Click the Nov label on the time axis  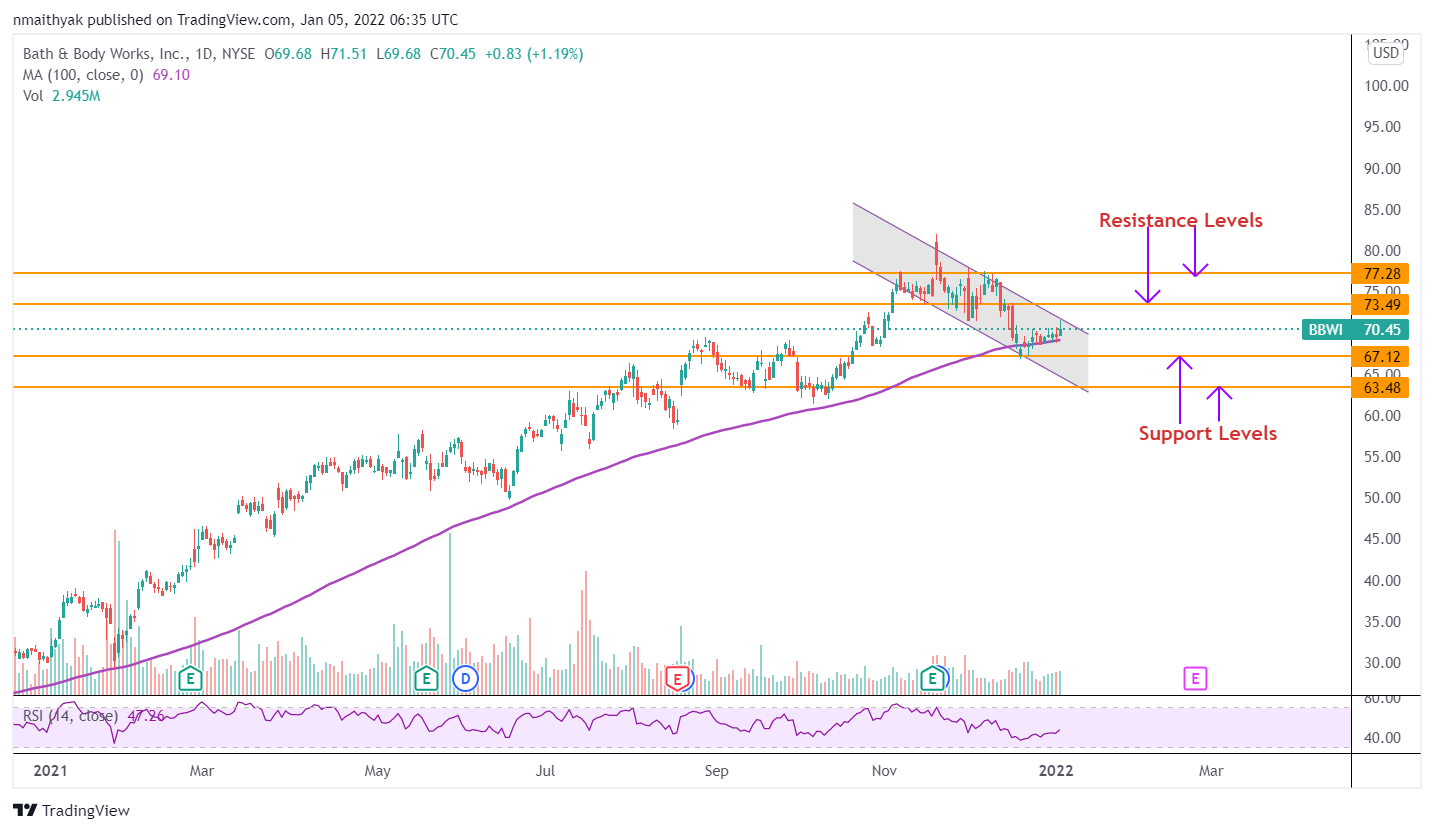pyautogui.click(x=884, y=771)
